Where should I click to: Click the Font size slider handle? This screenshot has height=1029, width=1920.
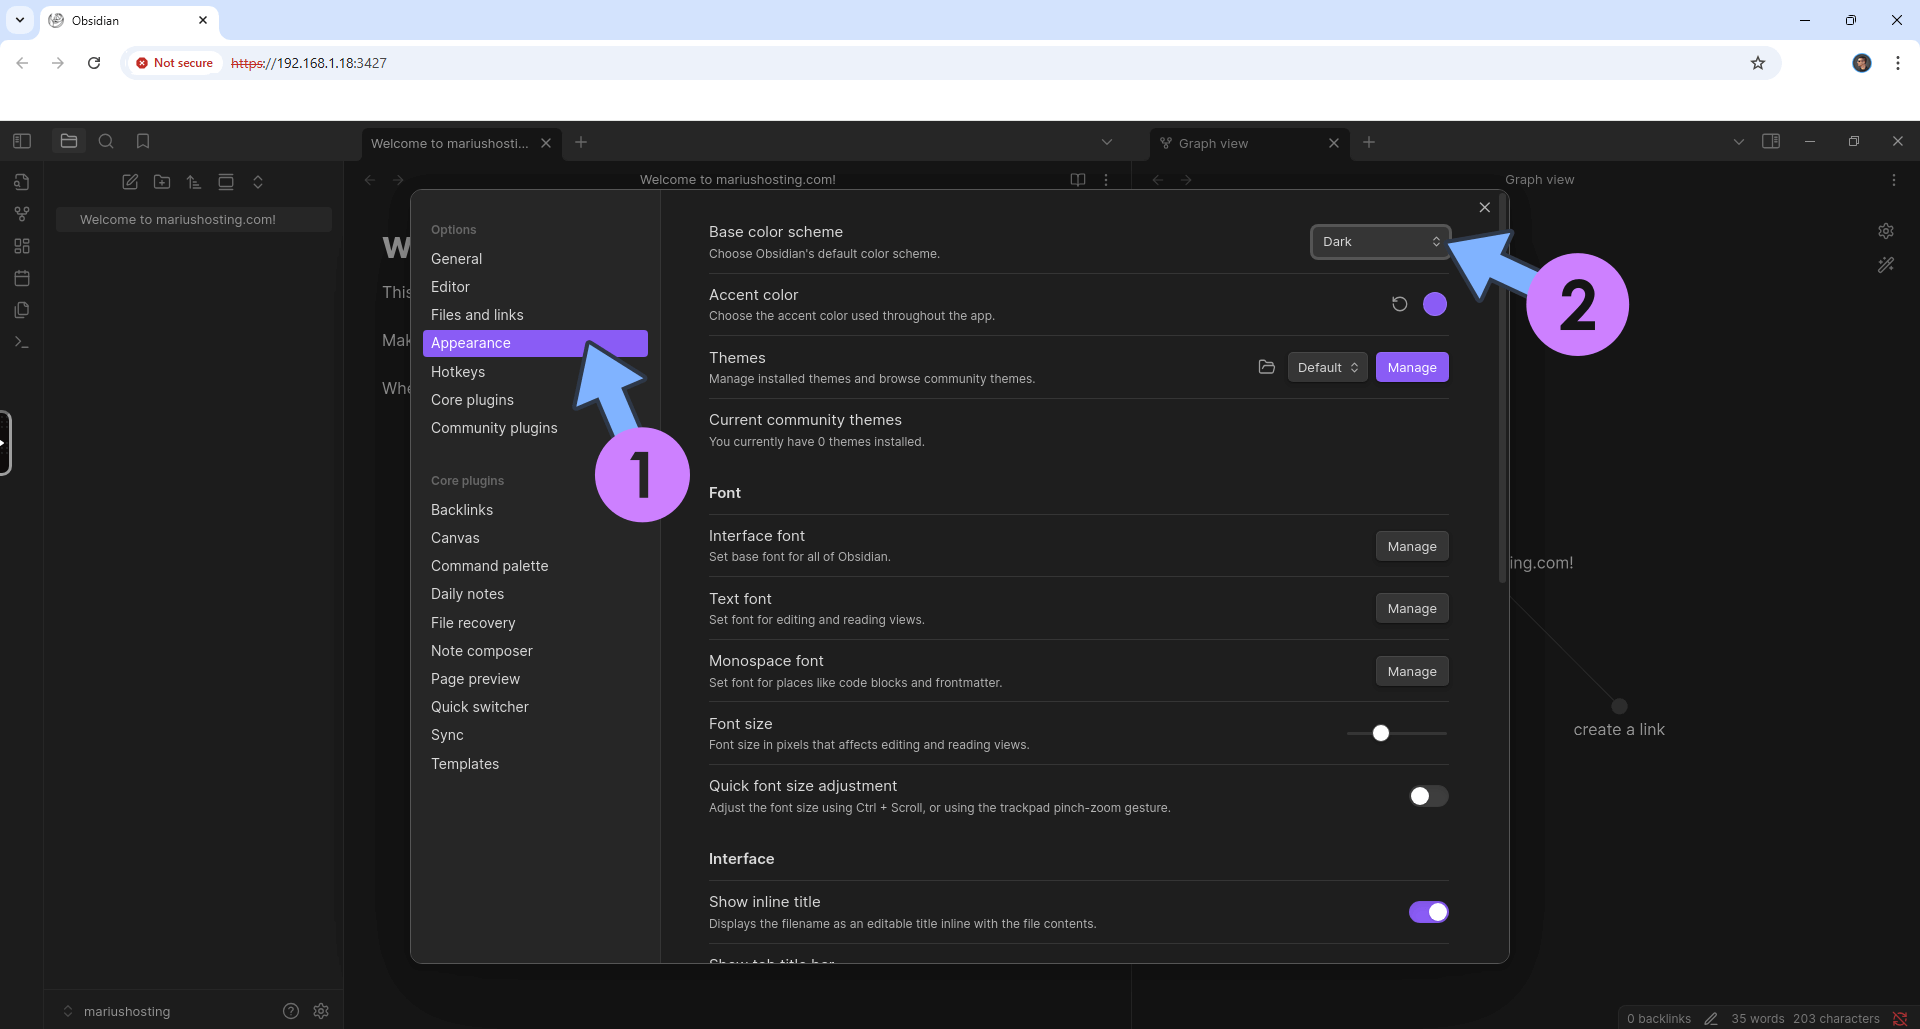pos(1381,733)
